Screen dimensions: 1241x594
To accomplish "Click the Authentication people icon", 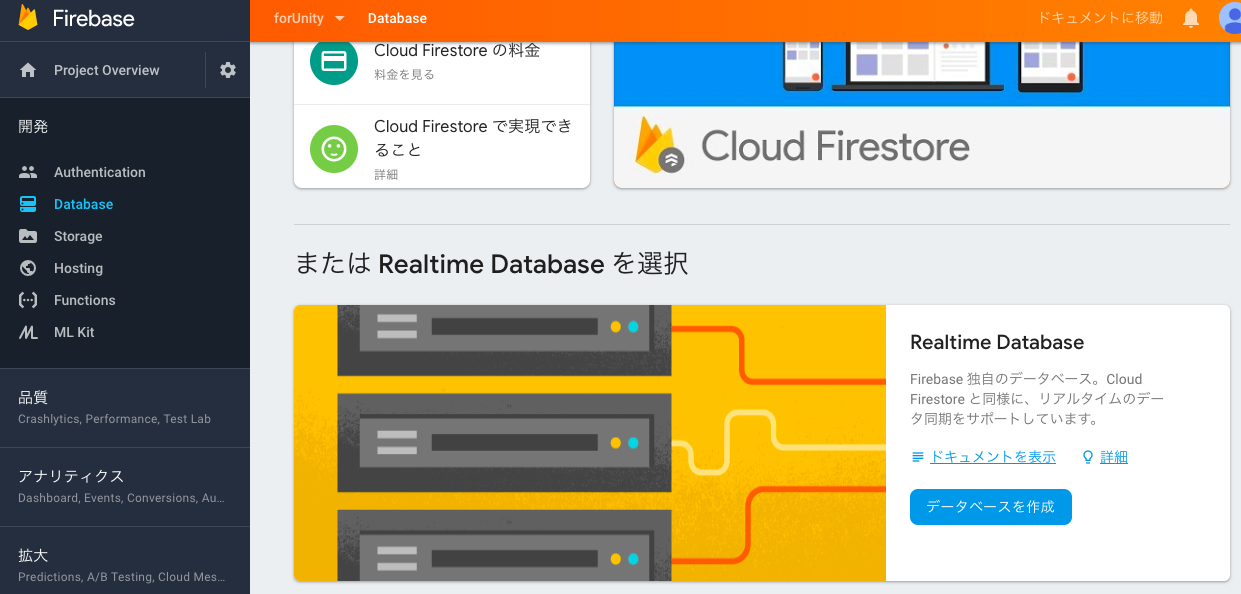I will click(x=28, y=172).
